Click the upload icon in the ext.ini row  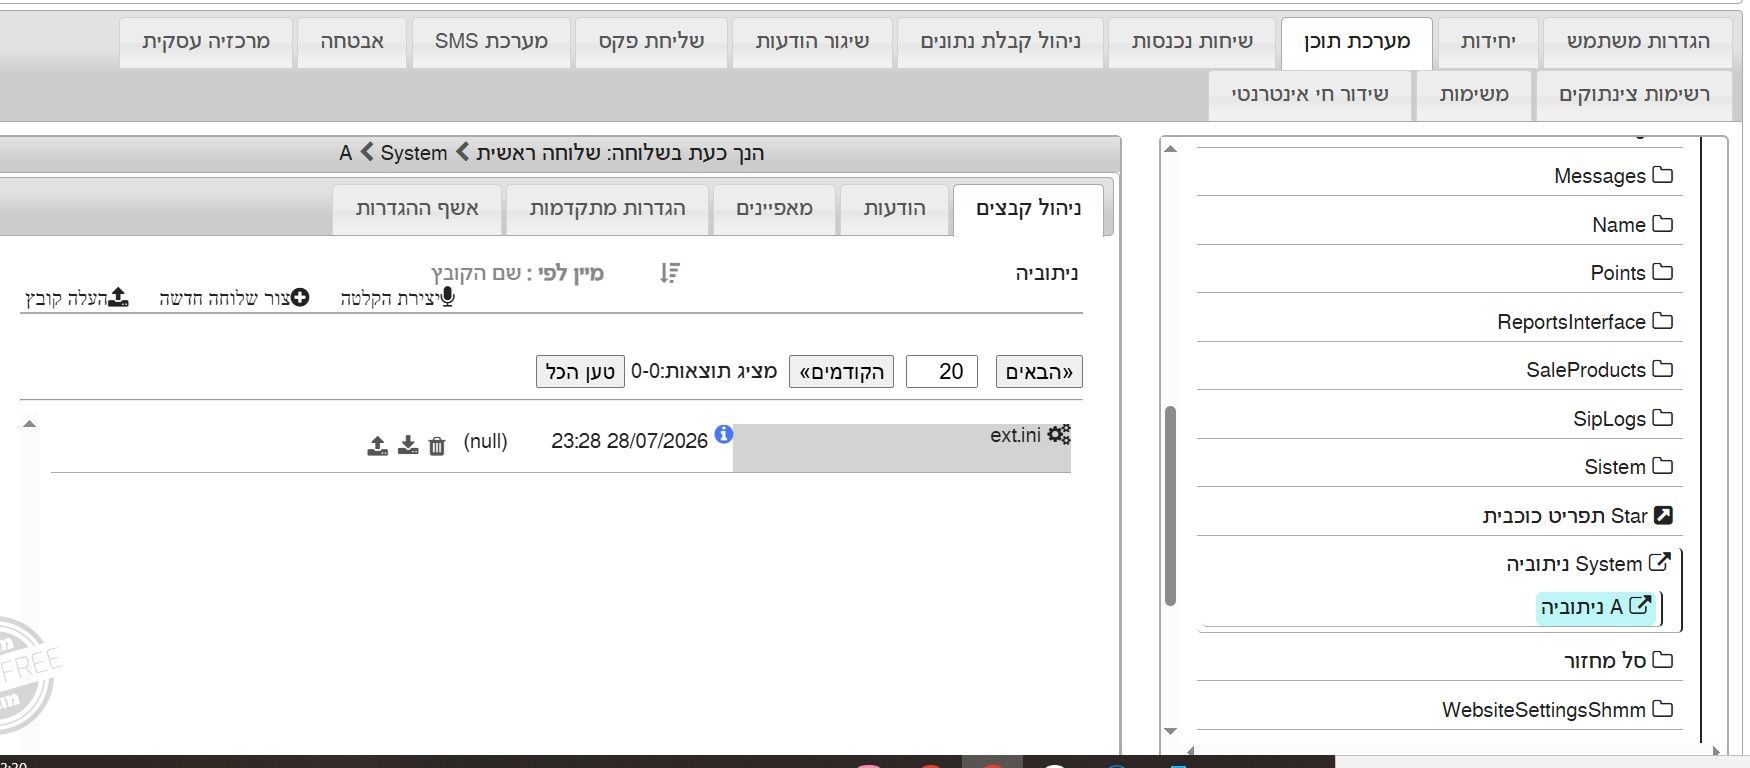point(377,445)
